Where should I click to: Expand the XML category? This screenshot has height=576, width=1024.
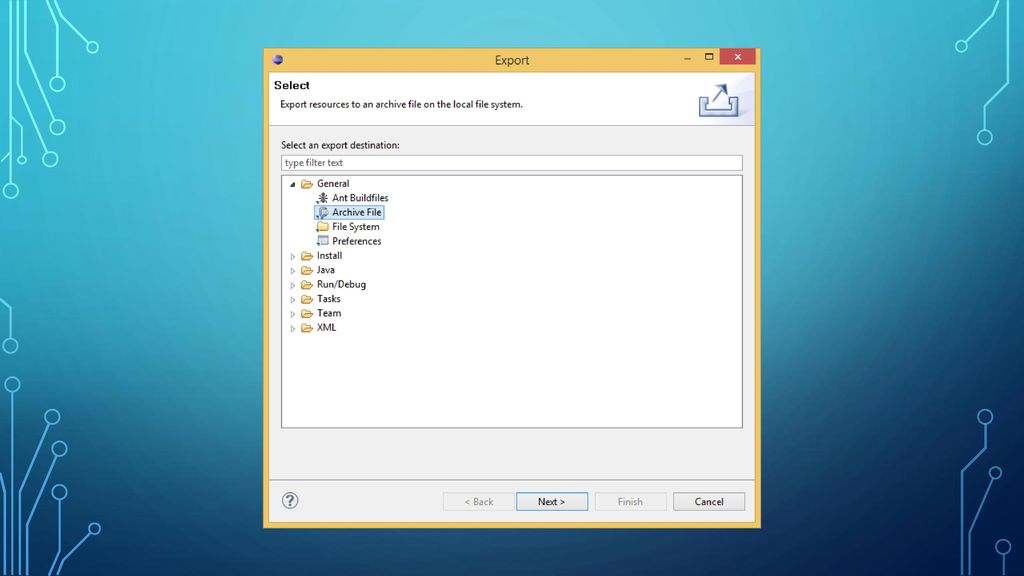coord(293,328)
